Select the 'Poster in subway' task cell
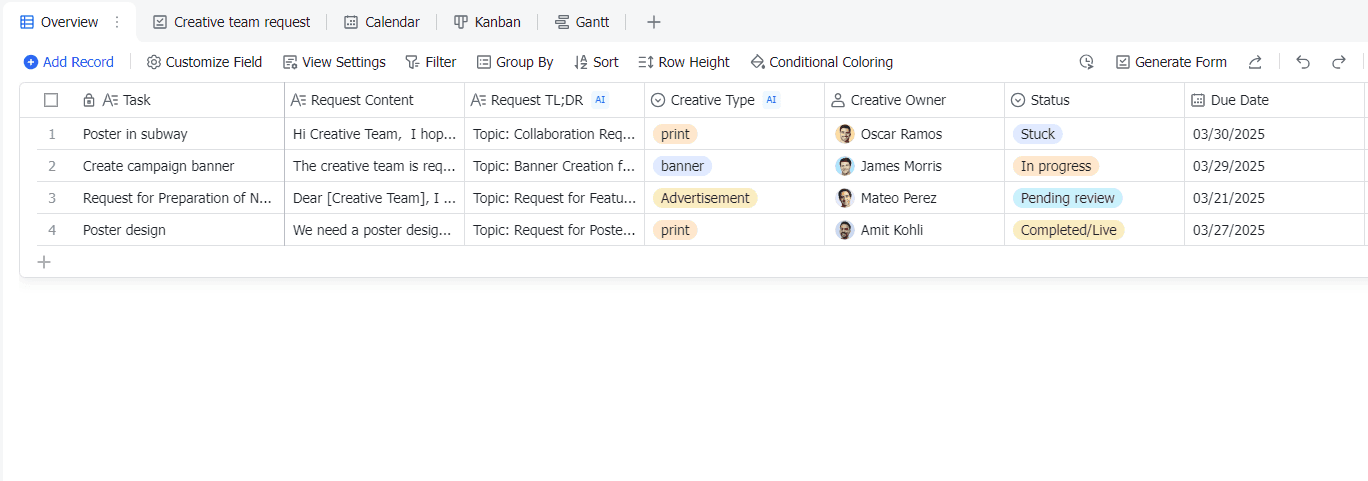 click(x=135, y=134)
